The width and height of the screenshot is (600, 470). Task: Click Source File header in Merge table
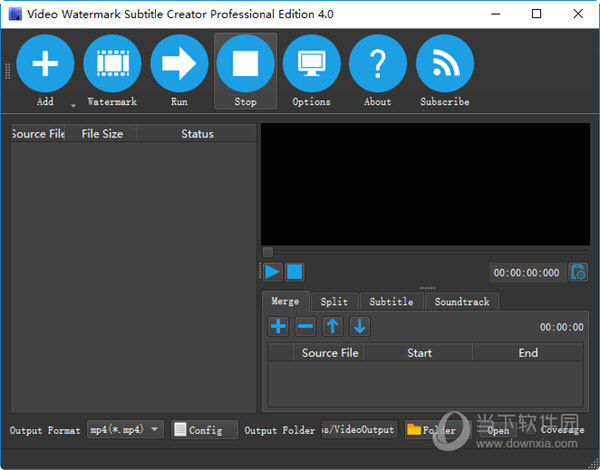point(329,352)
